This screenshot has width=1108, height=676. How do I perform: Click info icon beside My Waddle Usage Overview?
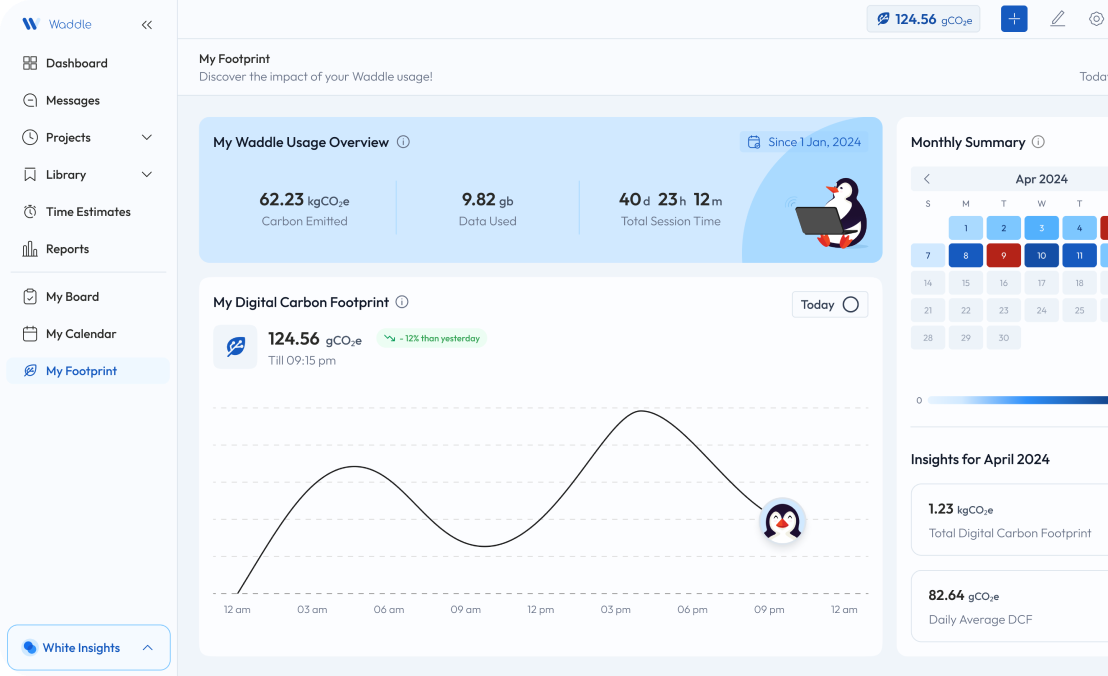point(403,142)
